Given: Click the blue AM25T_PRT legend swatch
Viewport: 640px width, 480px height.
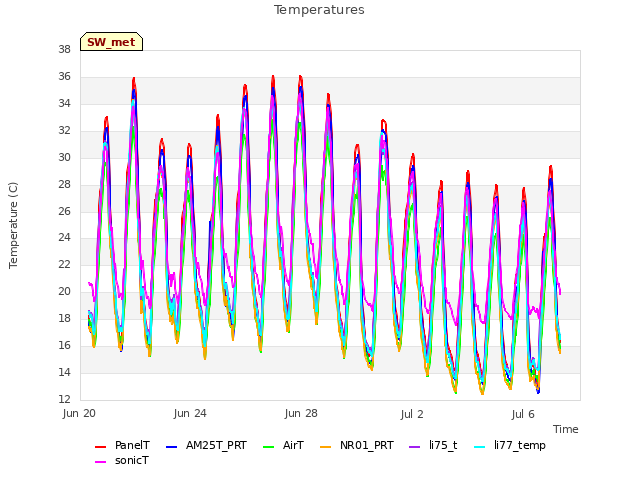Looking at the screenshot, I should click(x=172, y=446).
